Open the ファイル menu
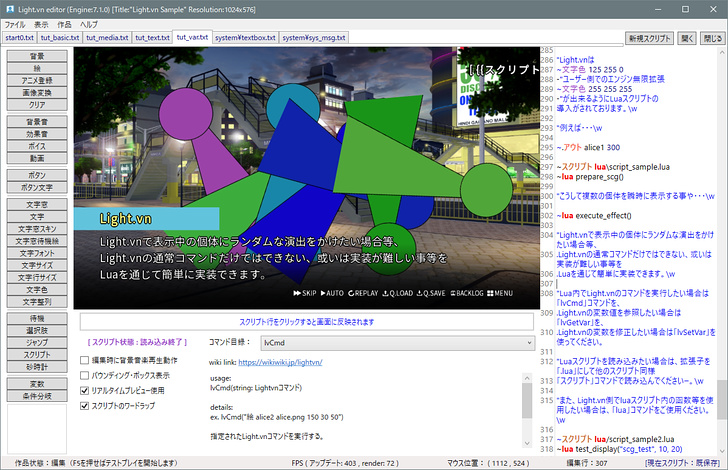The height and width of the screenshot is (470, 728). (x=15, y=25)
